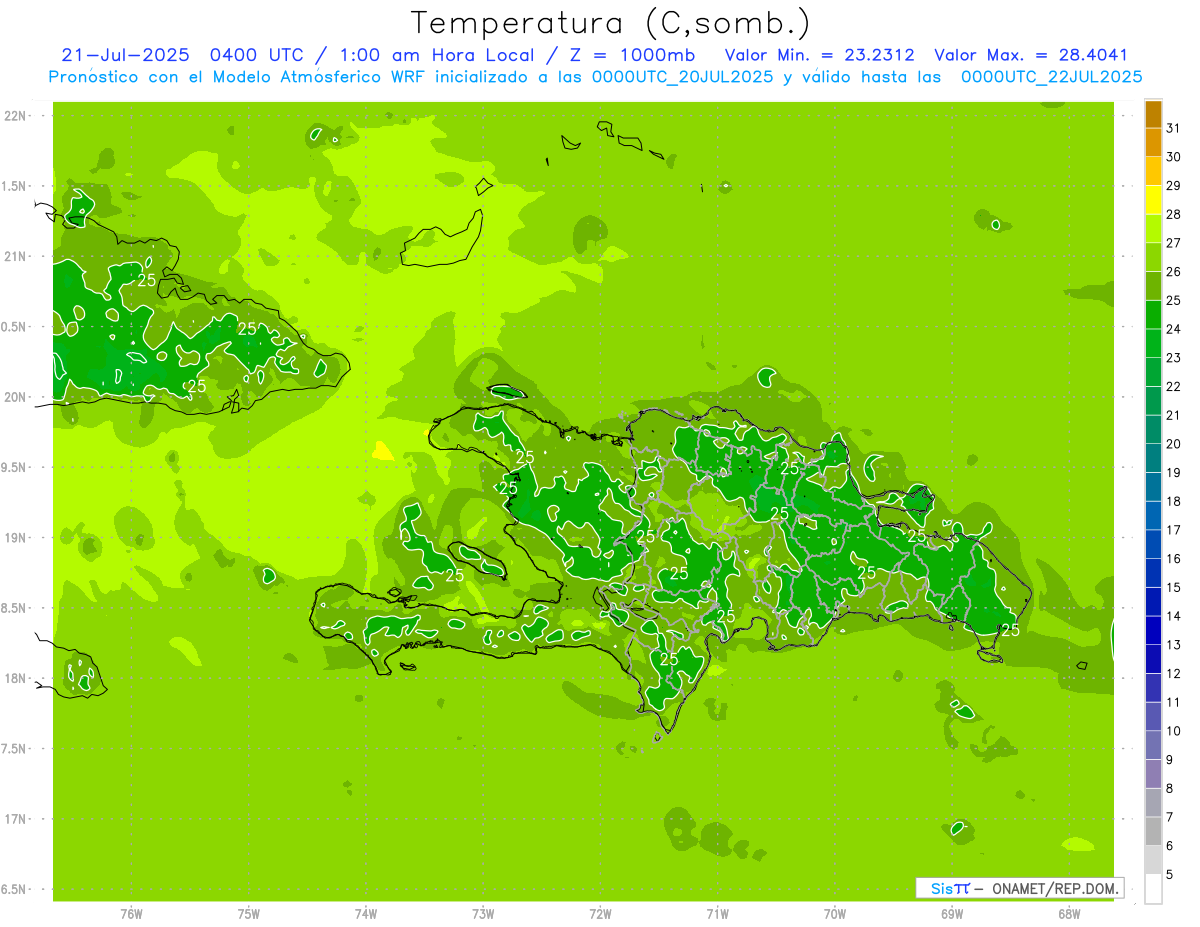Click the 68W longitude axis label
Image resolution: width=1200 pixels, height=927 pixels.
click(x=1069, y=914)
